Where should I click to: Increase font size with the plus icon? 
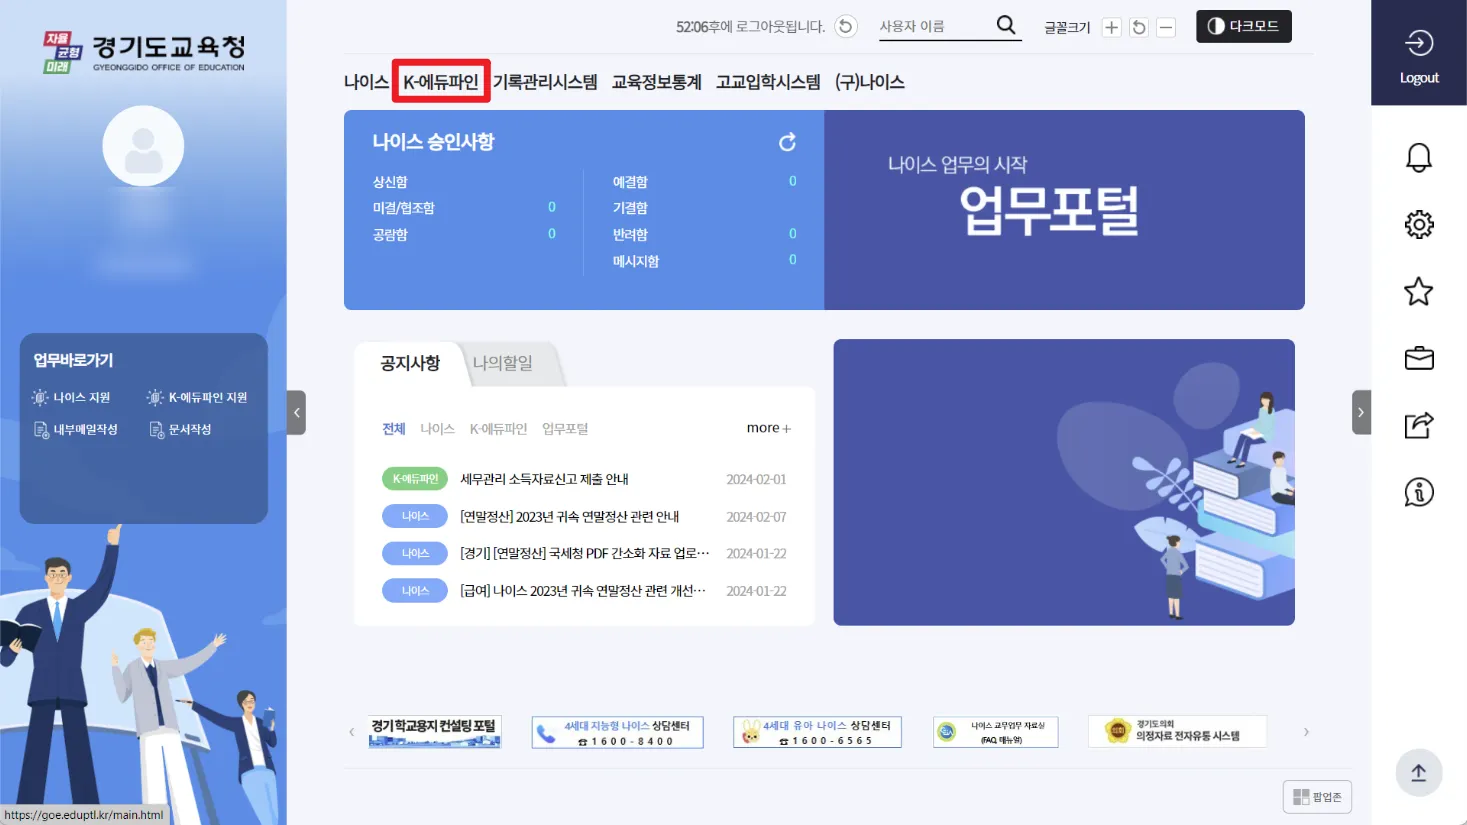pyautogui.click(x=1111, y=27)
